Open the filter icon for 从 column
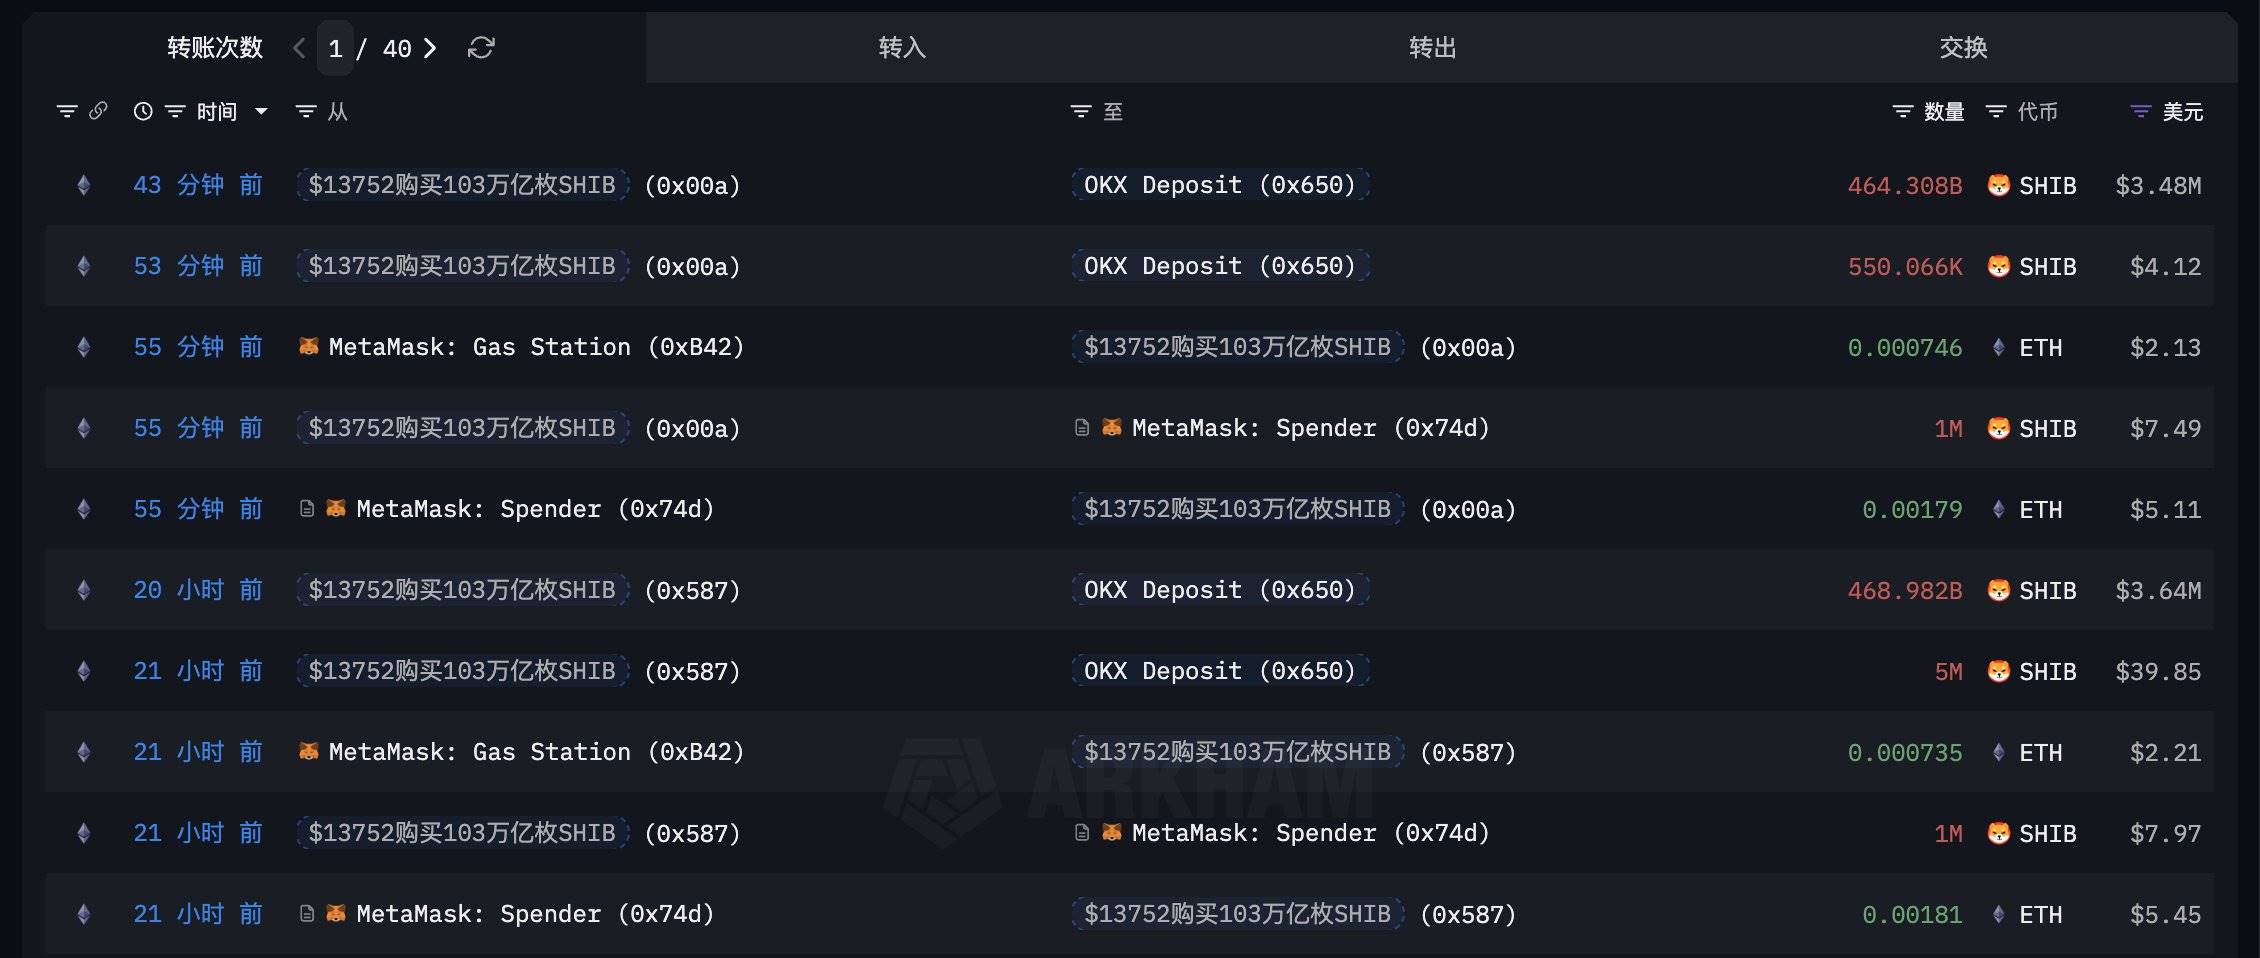The image size is (2260, 958). coord(306,111)
